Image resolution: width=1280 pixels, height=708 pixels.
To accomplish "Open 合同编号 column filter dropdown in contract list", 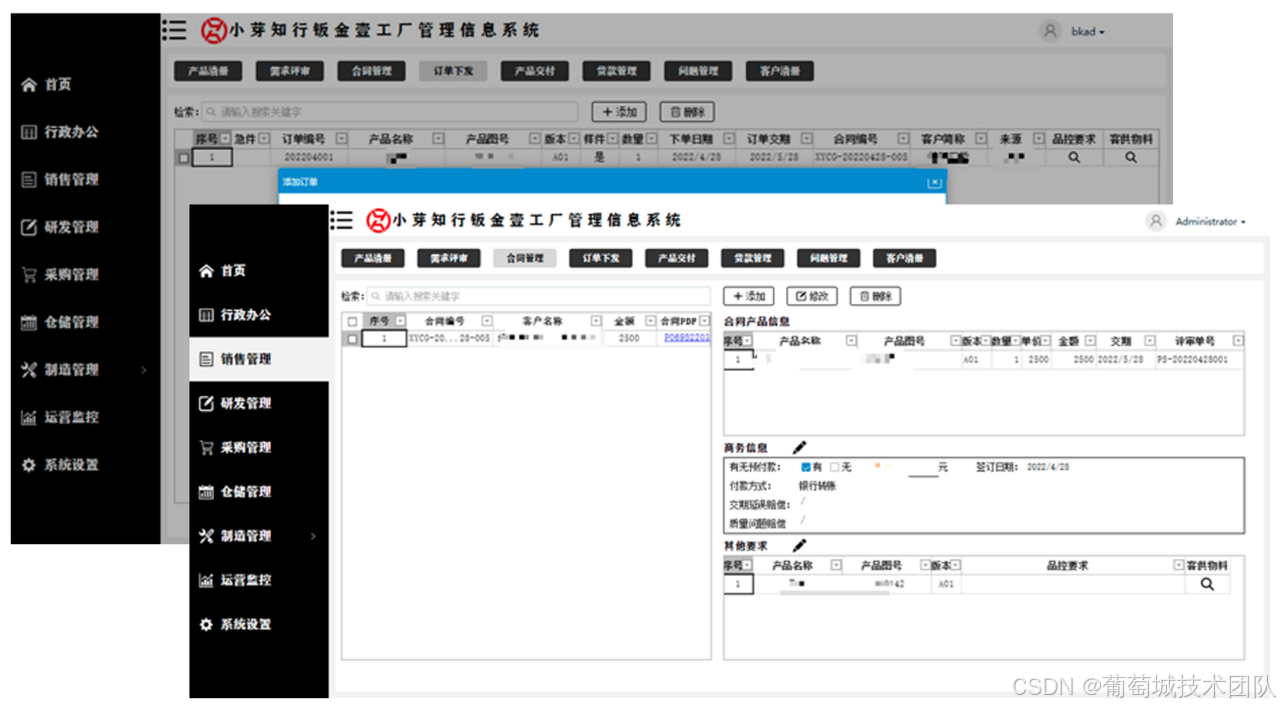I will (487, 321).
